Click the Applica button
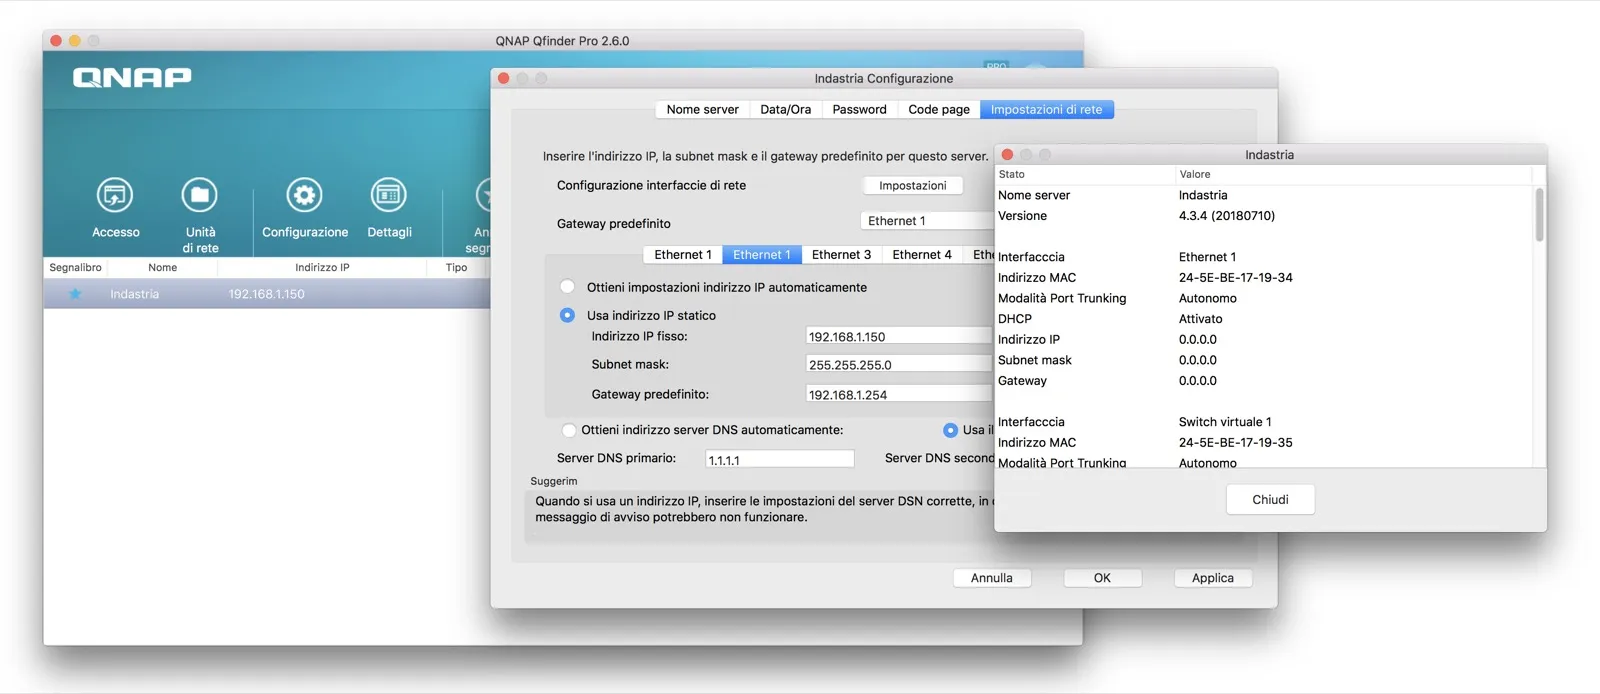Image resolution: width=1600 pixels, height=694 pixels. click(1212, 578)
